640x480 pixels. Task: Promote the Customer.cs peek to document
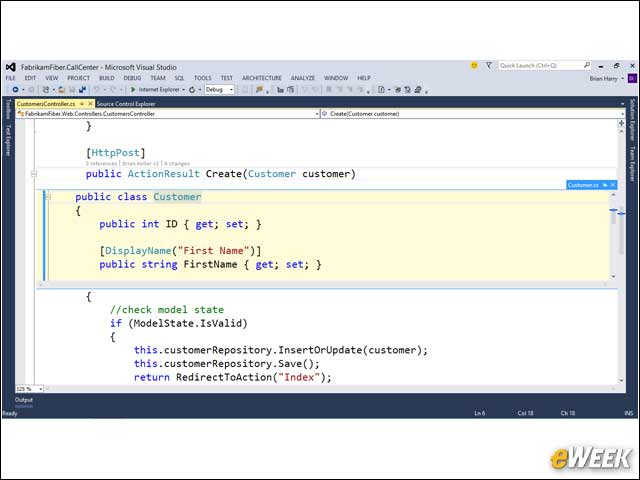[605, 185]
